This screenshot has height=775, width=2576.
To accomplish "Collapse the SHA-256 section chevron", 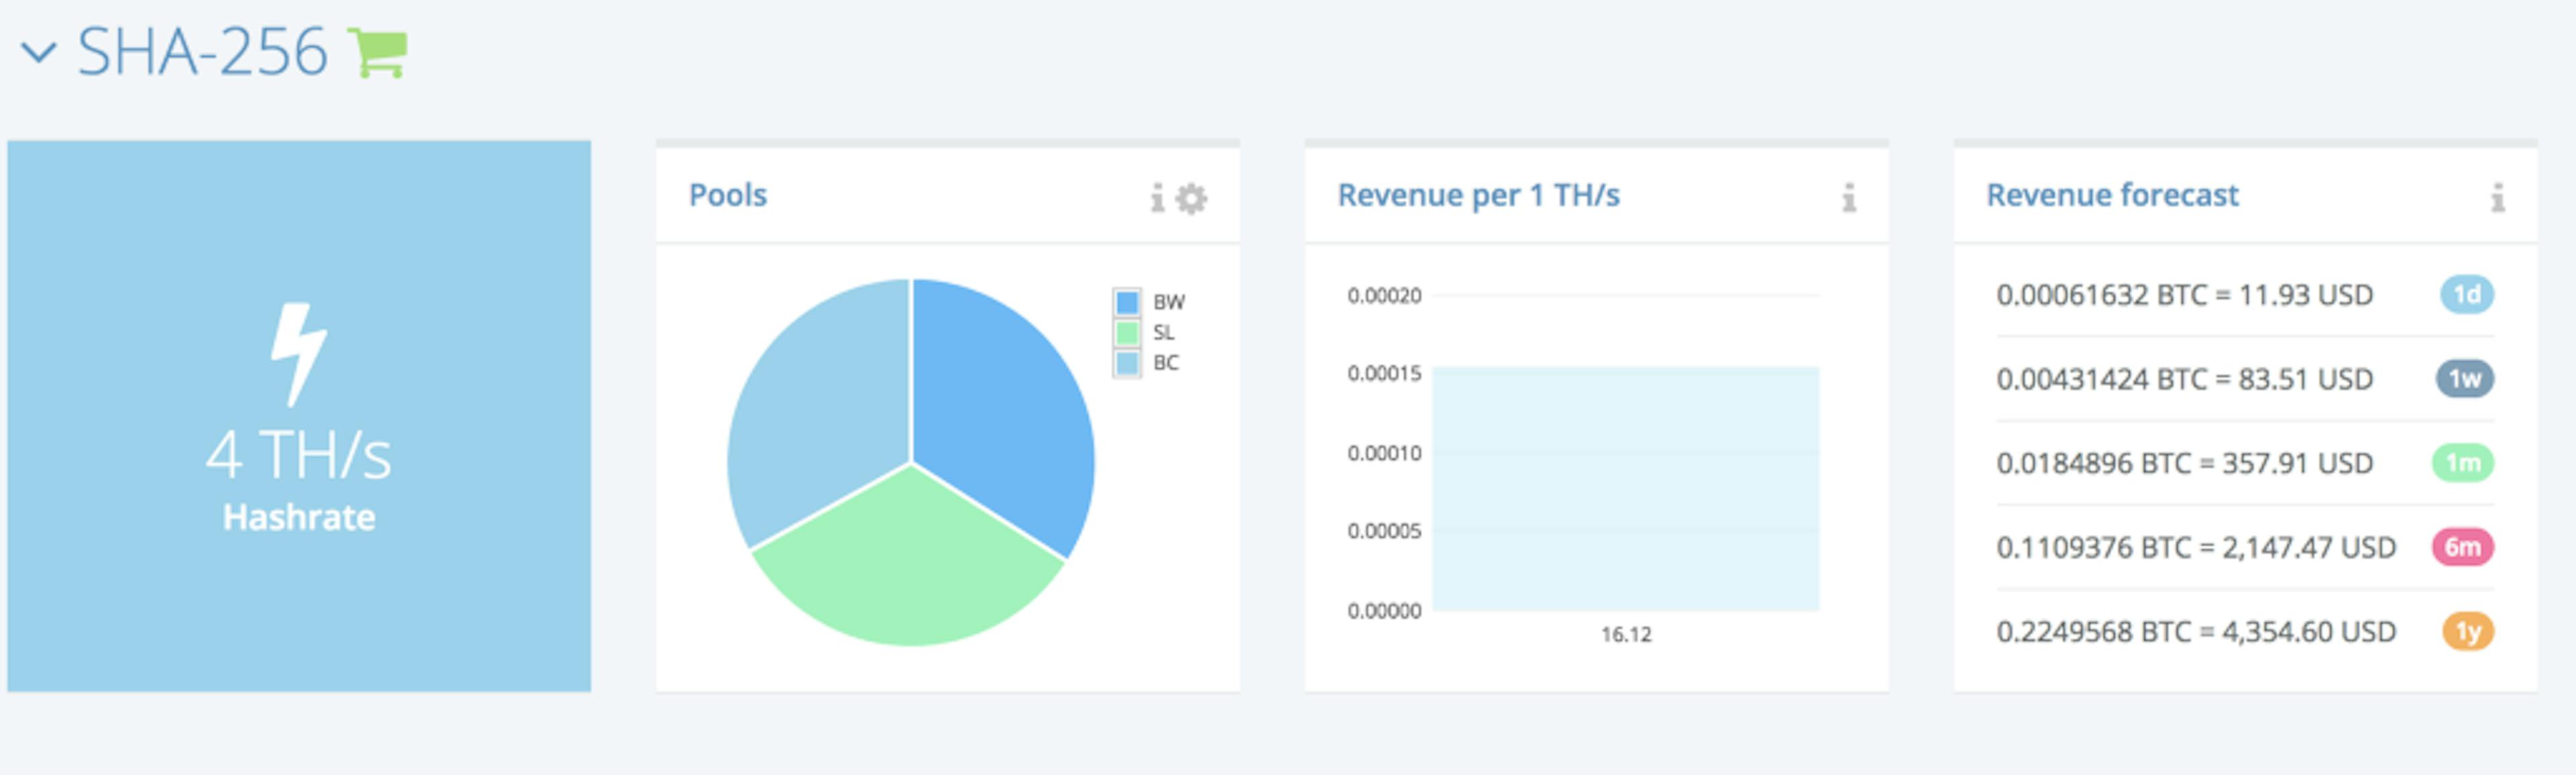I will [x=39, y=52].
